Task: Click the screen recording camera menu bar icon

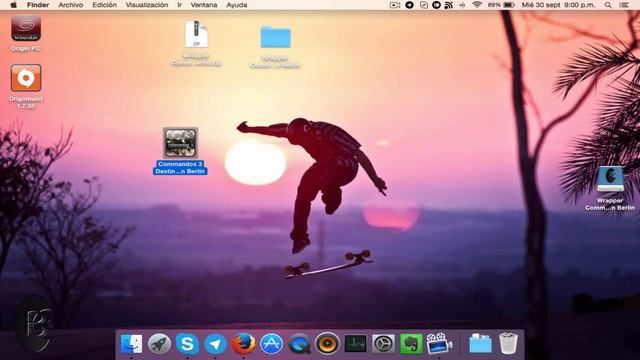Action: pos(395,5)
